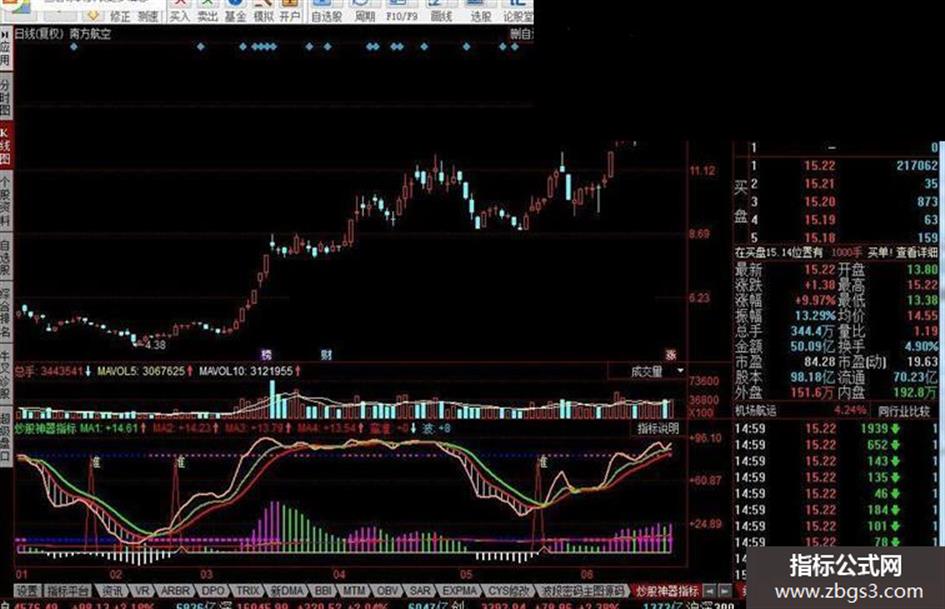
Task: Select the CYS修改 indicator tab
Action: pos(508,591)
